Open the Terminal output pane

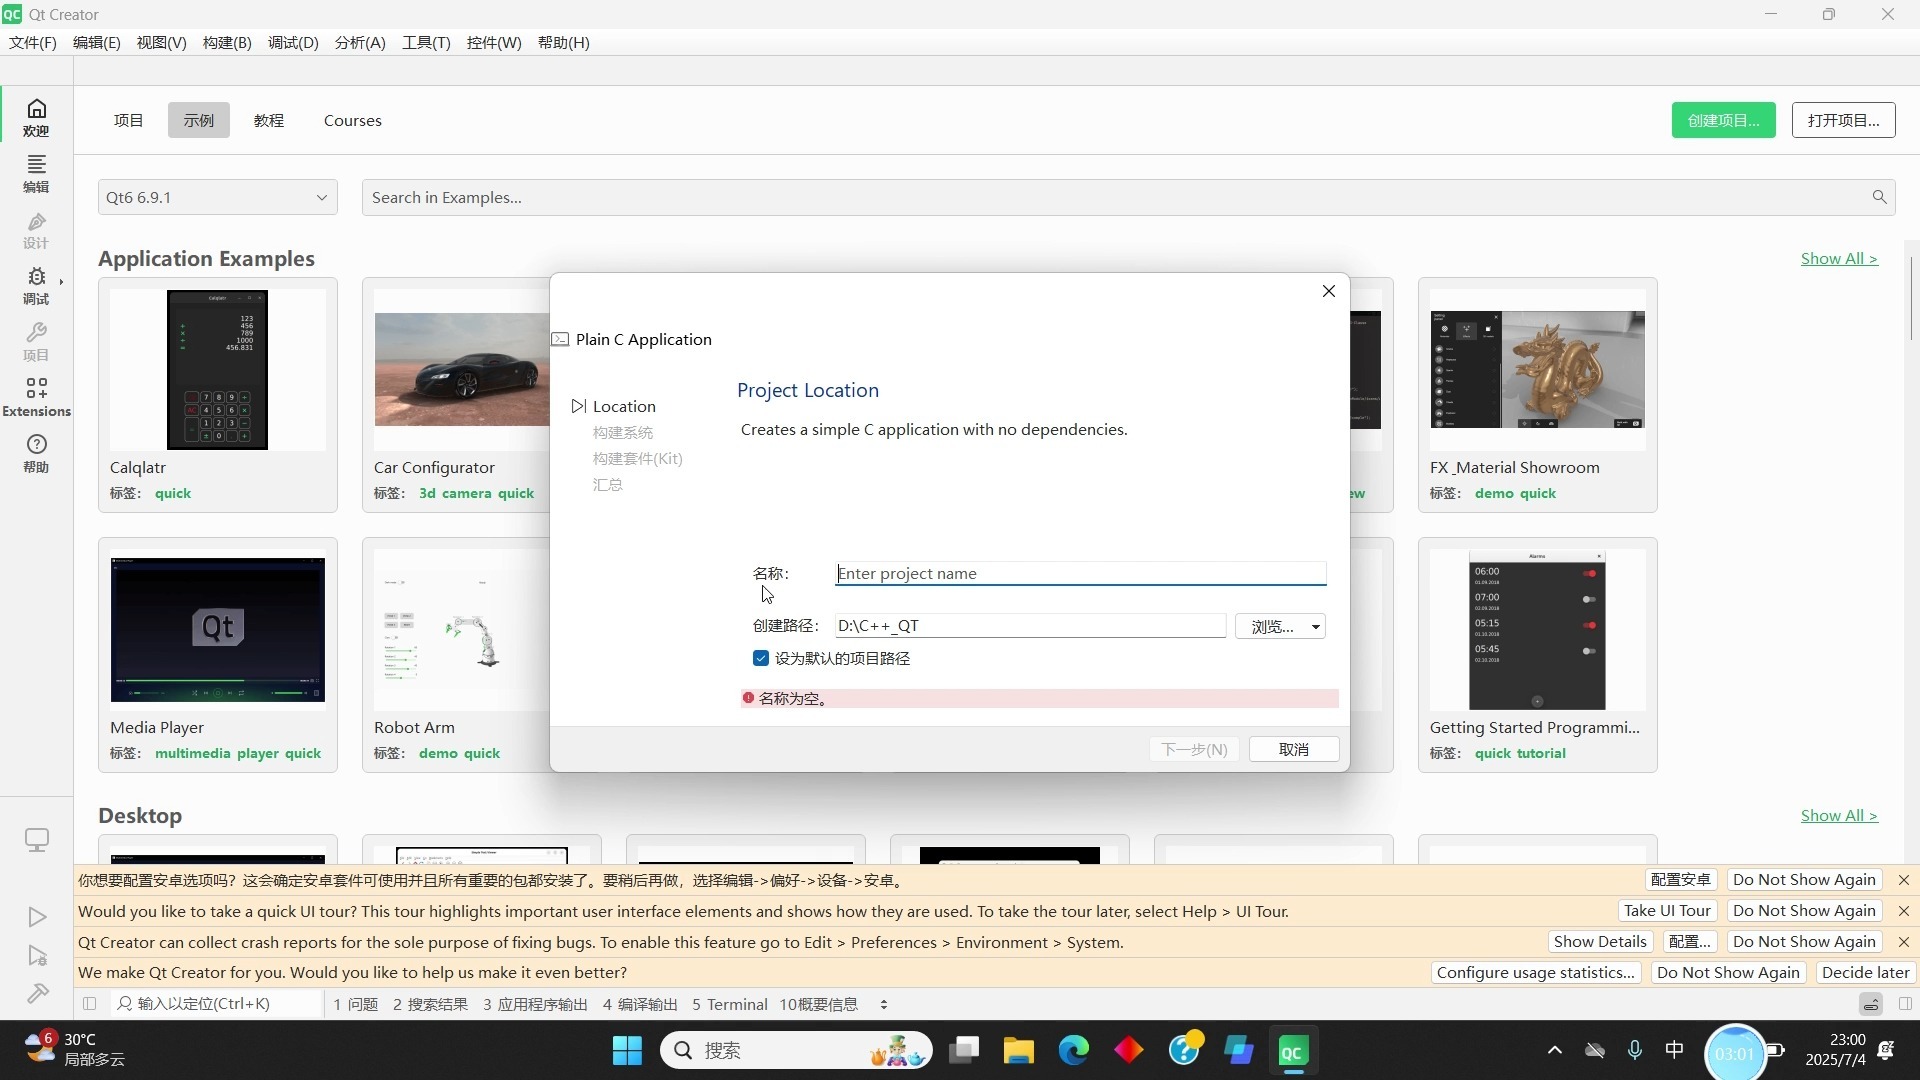point(730,1004)
